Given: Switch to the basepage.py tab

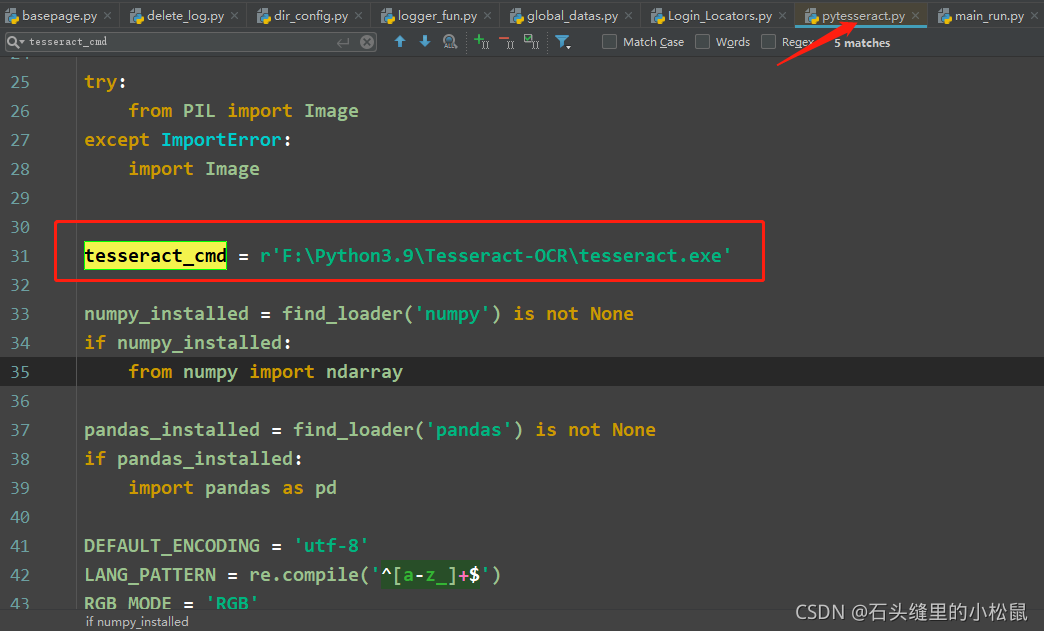Looking at the screenshot, I should pos(52,15).
